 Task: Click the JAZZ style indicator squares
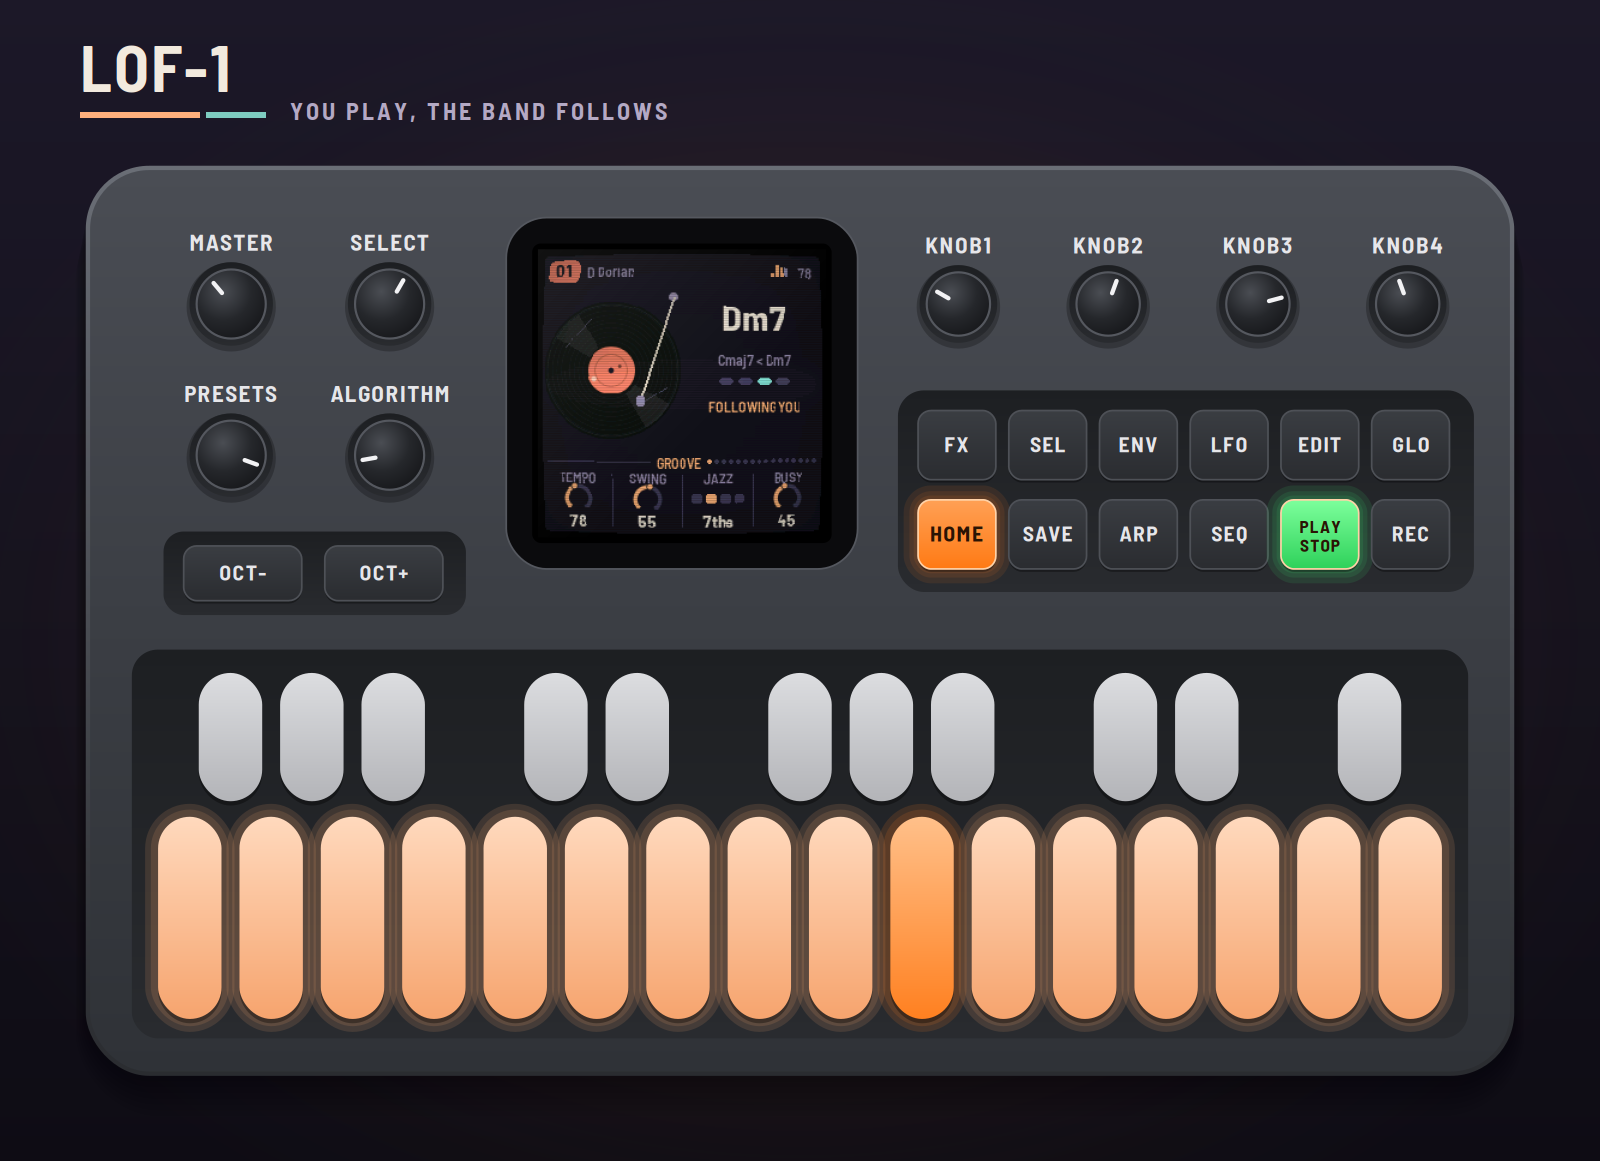(717, 498)
